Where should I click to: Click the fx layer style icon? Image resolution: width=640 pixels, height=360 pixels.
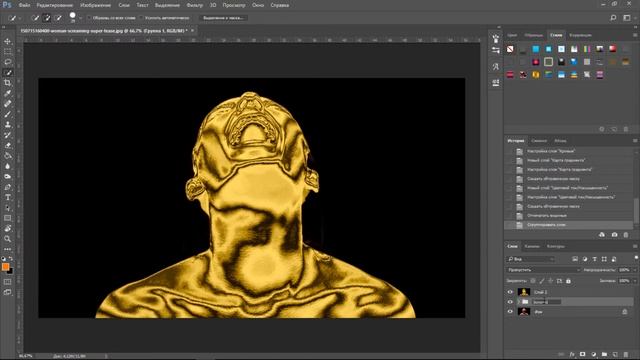[x=572, y=354]
